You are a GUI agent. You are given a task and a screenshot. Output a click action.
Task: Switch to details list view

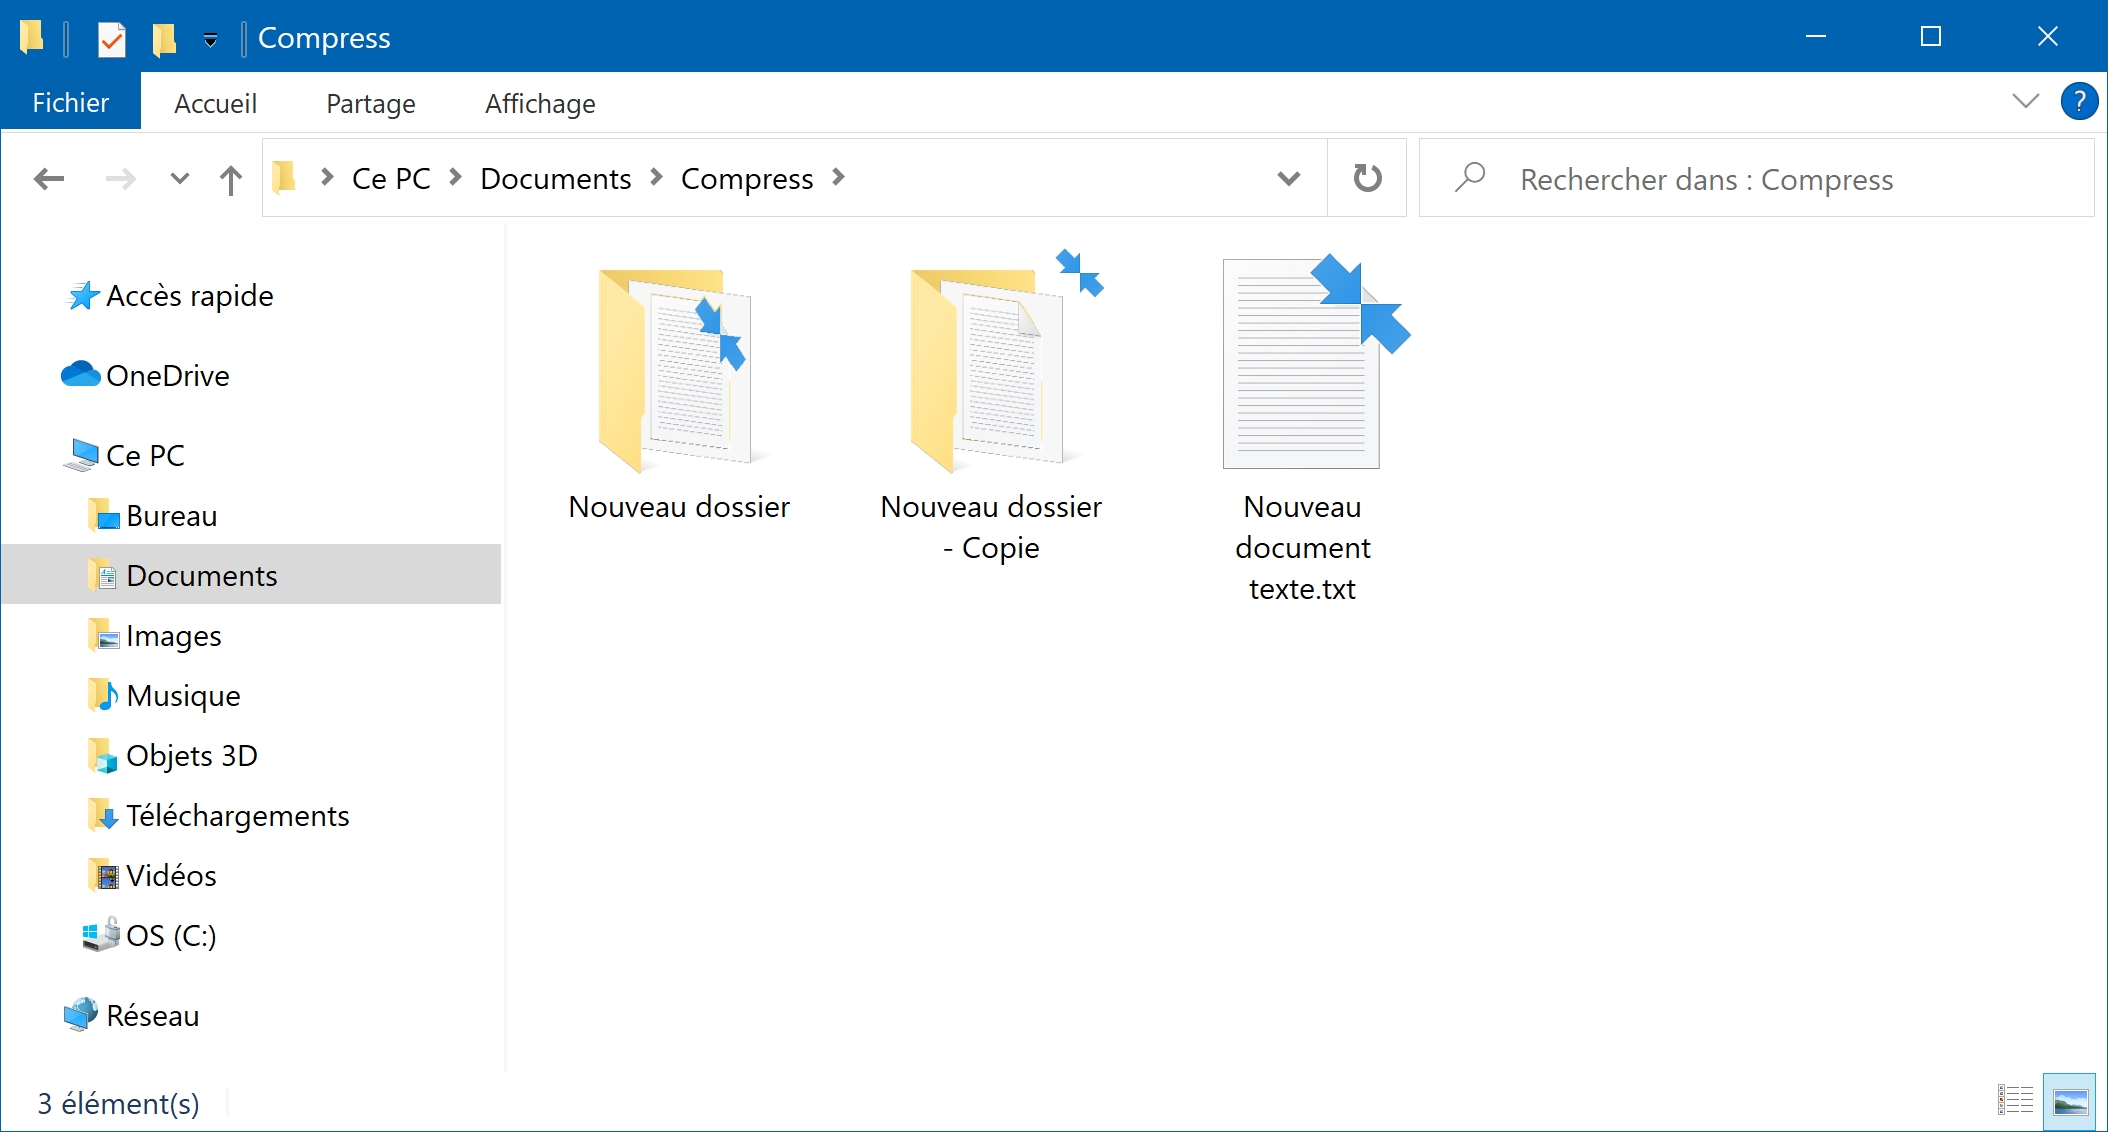2016,1101
